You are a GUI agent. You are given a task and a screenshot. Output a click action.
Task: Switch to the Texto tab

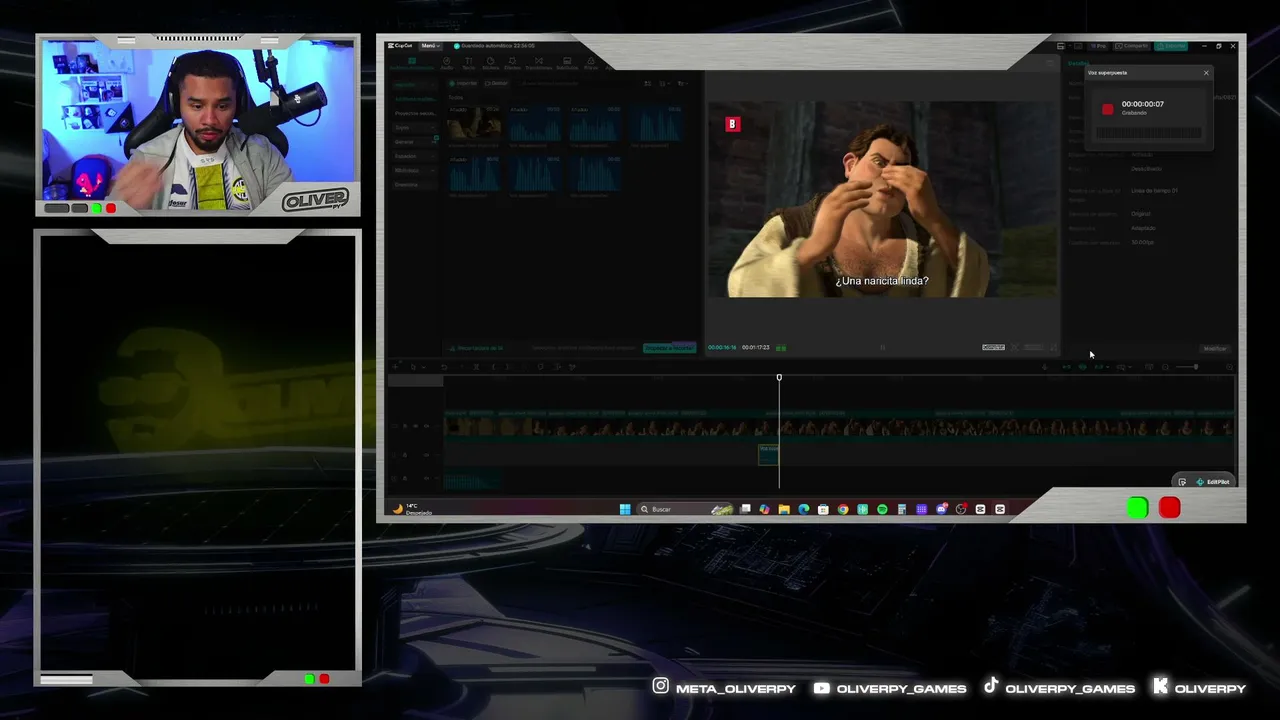pos(468,63)
